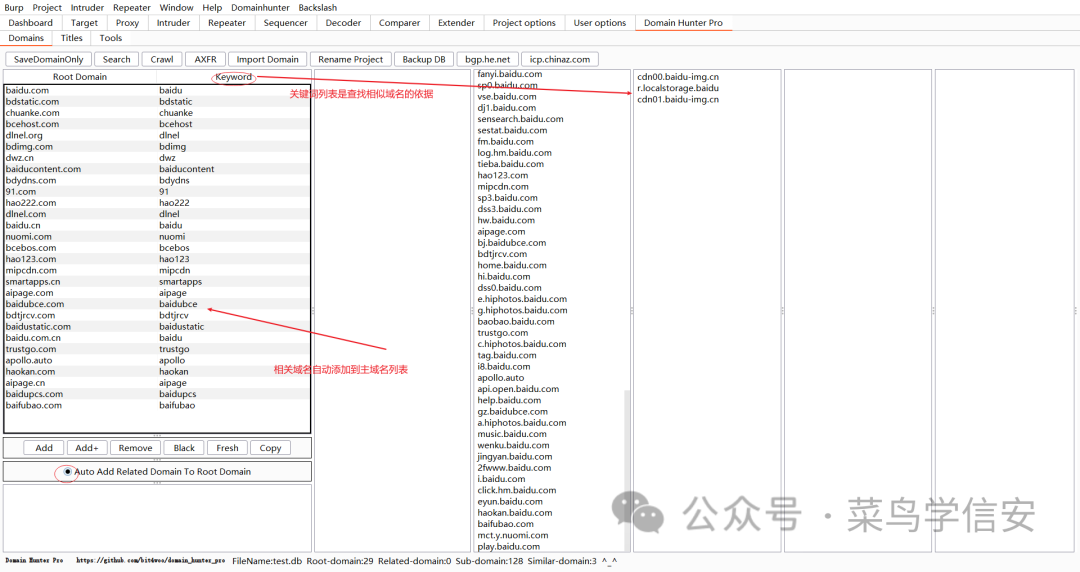Open the Project menu
1080x572 pixels.
click(x=47, y=8)
